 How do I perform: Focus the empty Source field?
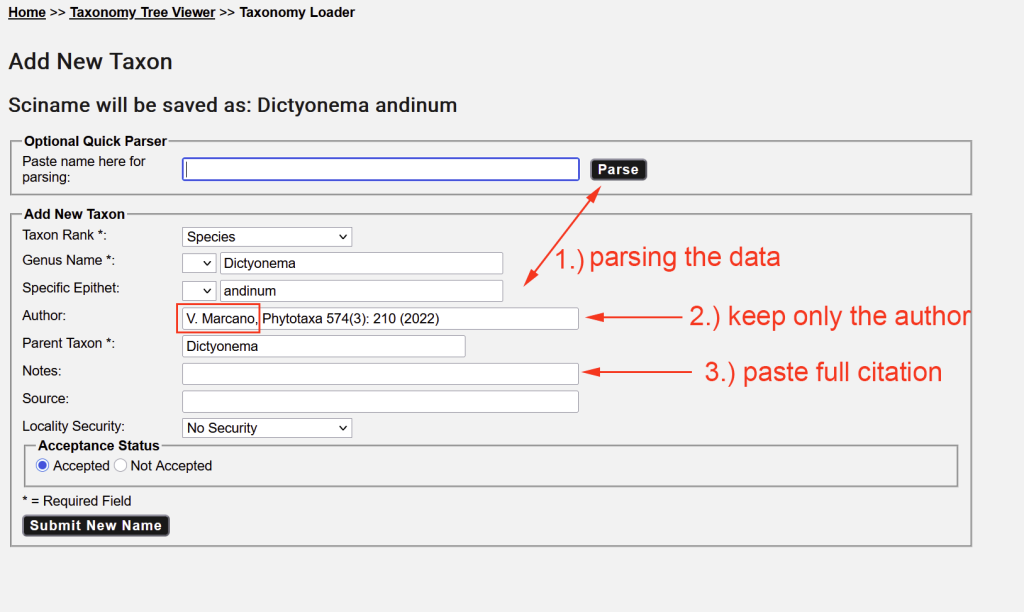(x=380, y=401)
